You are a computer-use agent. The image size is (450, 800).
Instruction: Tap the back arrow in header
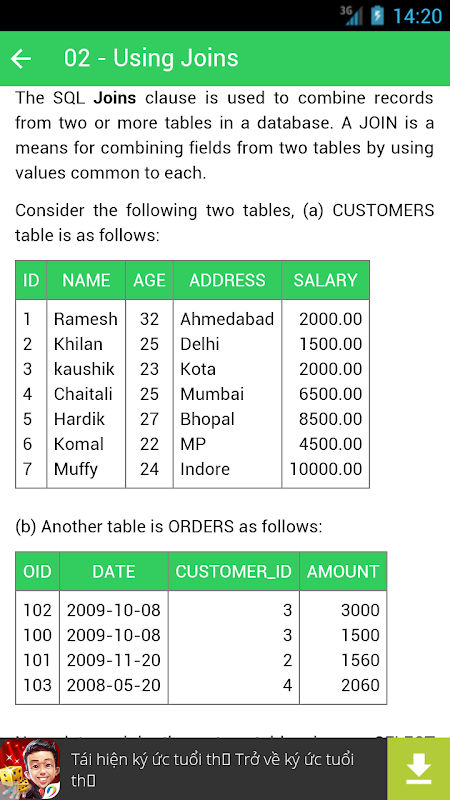pyautogui.click(x=21, y=59)
